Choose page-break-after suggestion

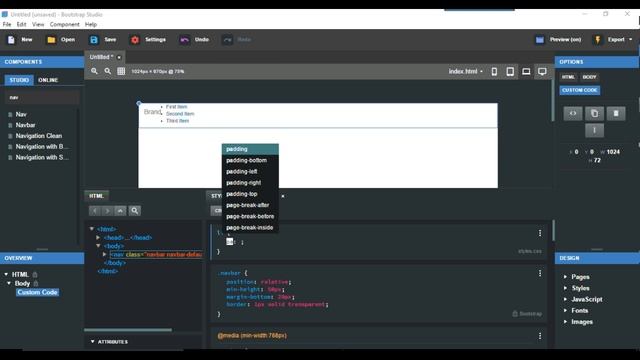pos(250,205)
